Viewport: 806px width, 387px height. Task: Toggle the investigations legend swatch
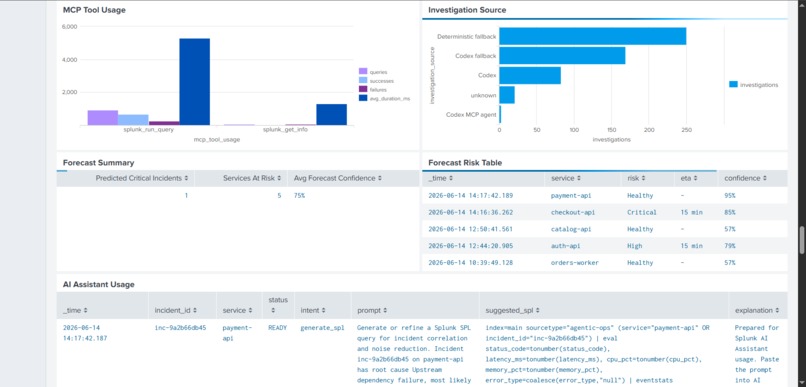click(x=734, y=84)
